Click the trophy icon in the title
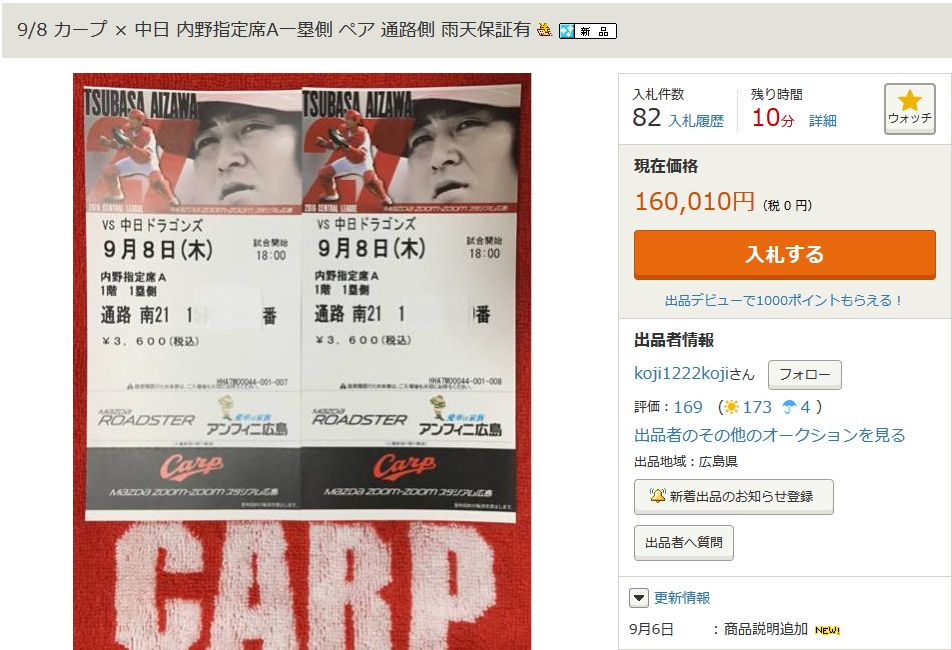 point(545,30)
